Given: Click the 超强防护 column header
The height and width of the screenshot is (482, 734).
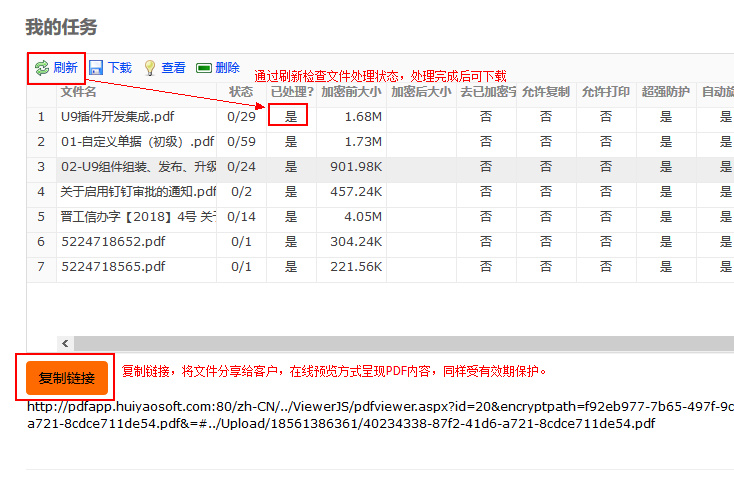Looking at the screenshot, I should point(666,92).
